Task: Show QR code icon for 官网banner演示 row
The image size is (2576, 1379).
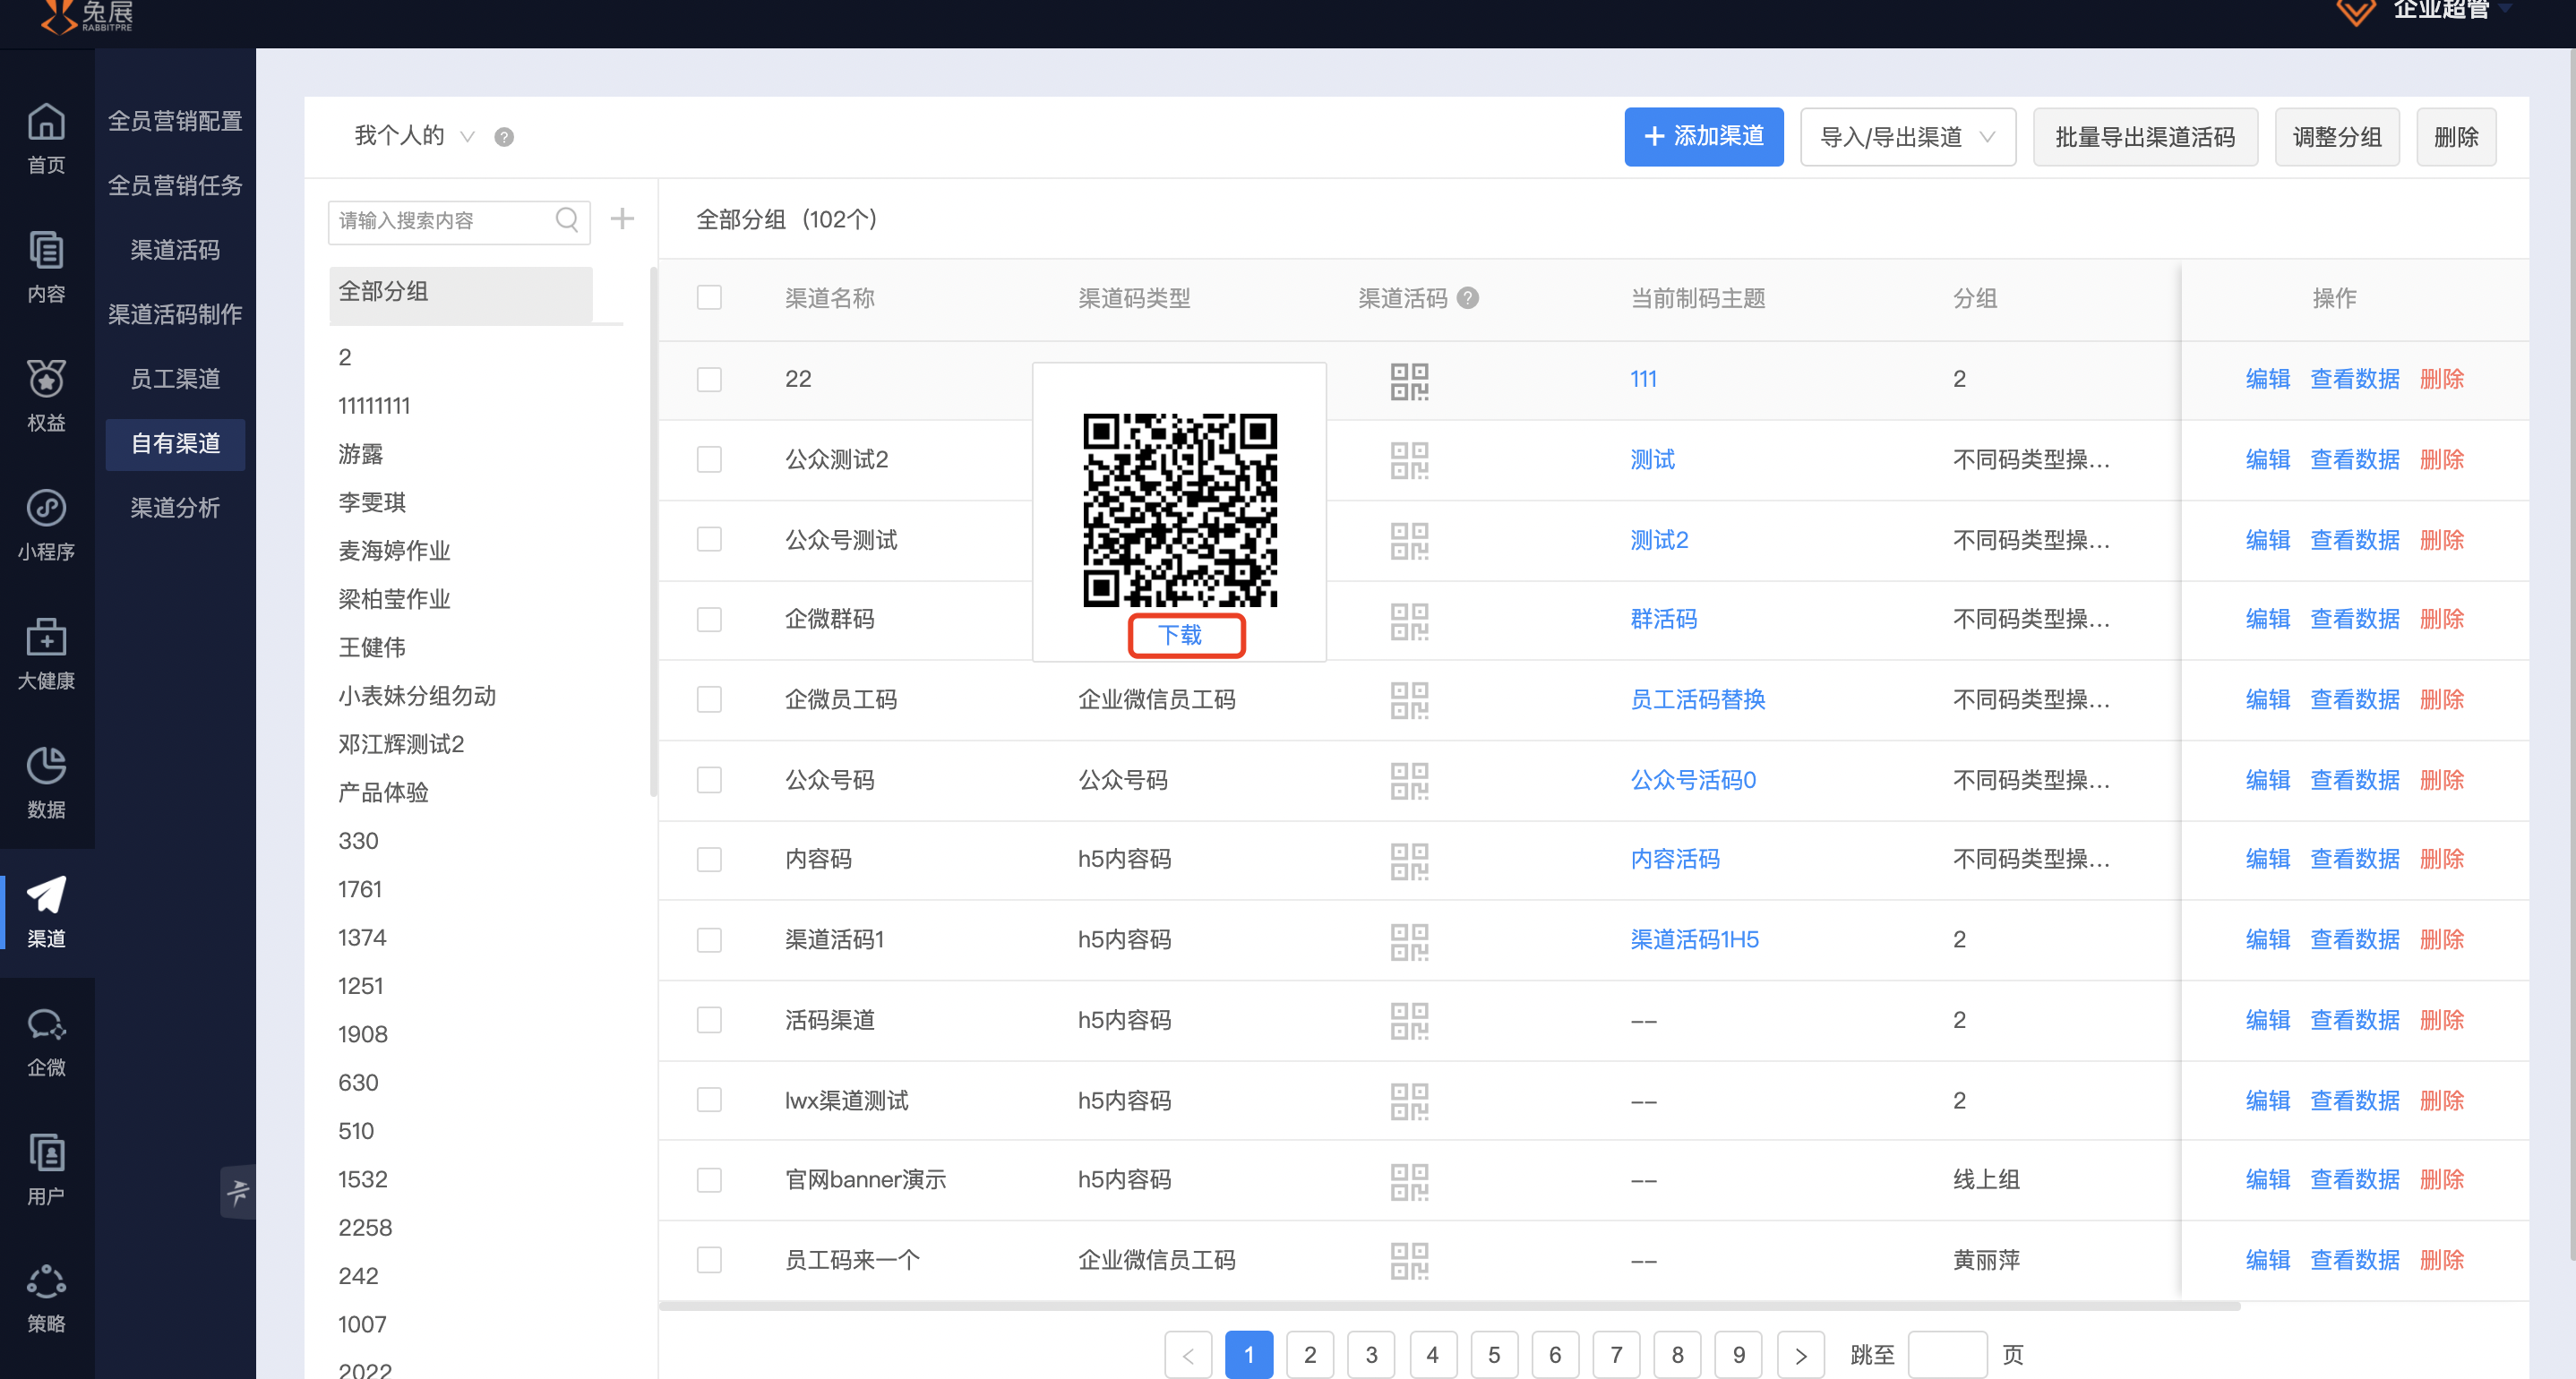Action: [x=1409, y=1181]
